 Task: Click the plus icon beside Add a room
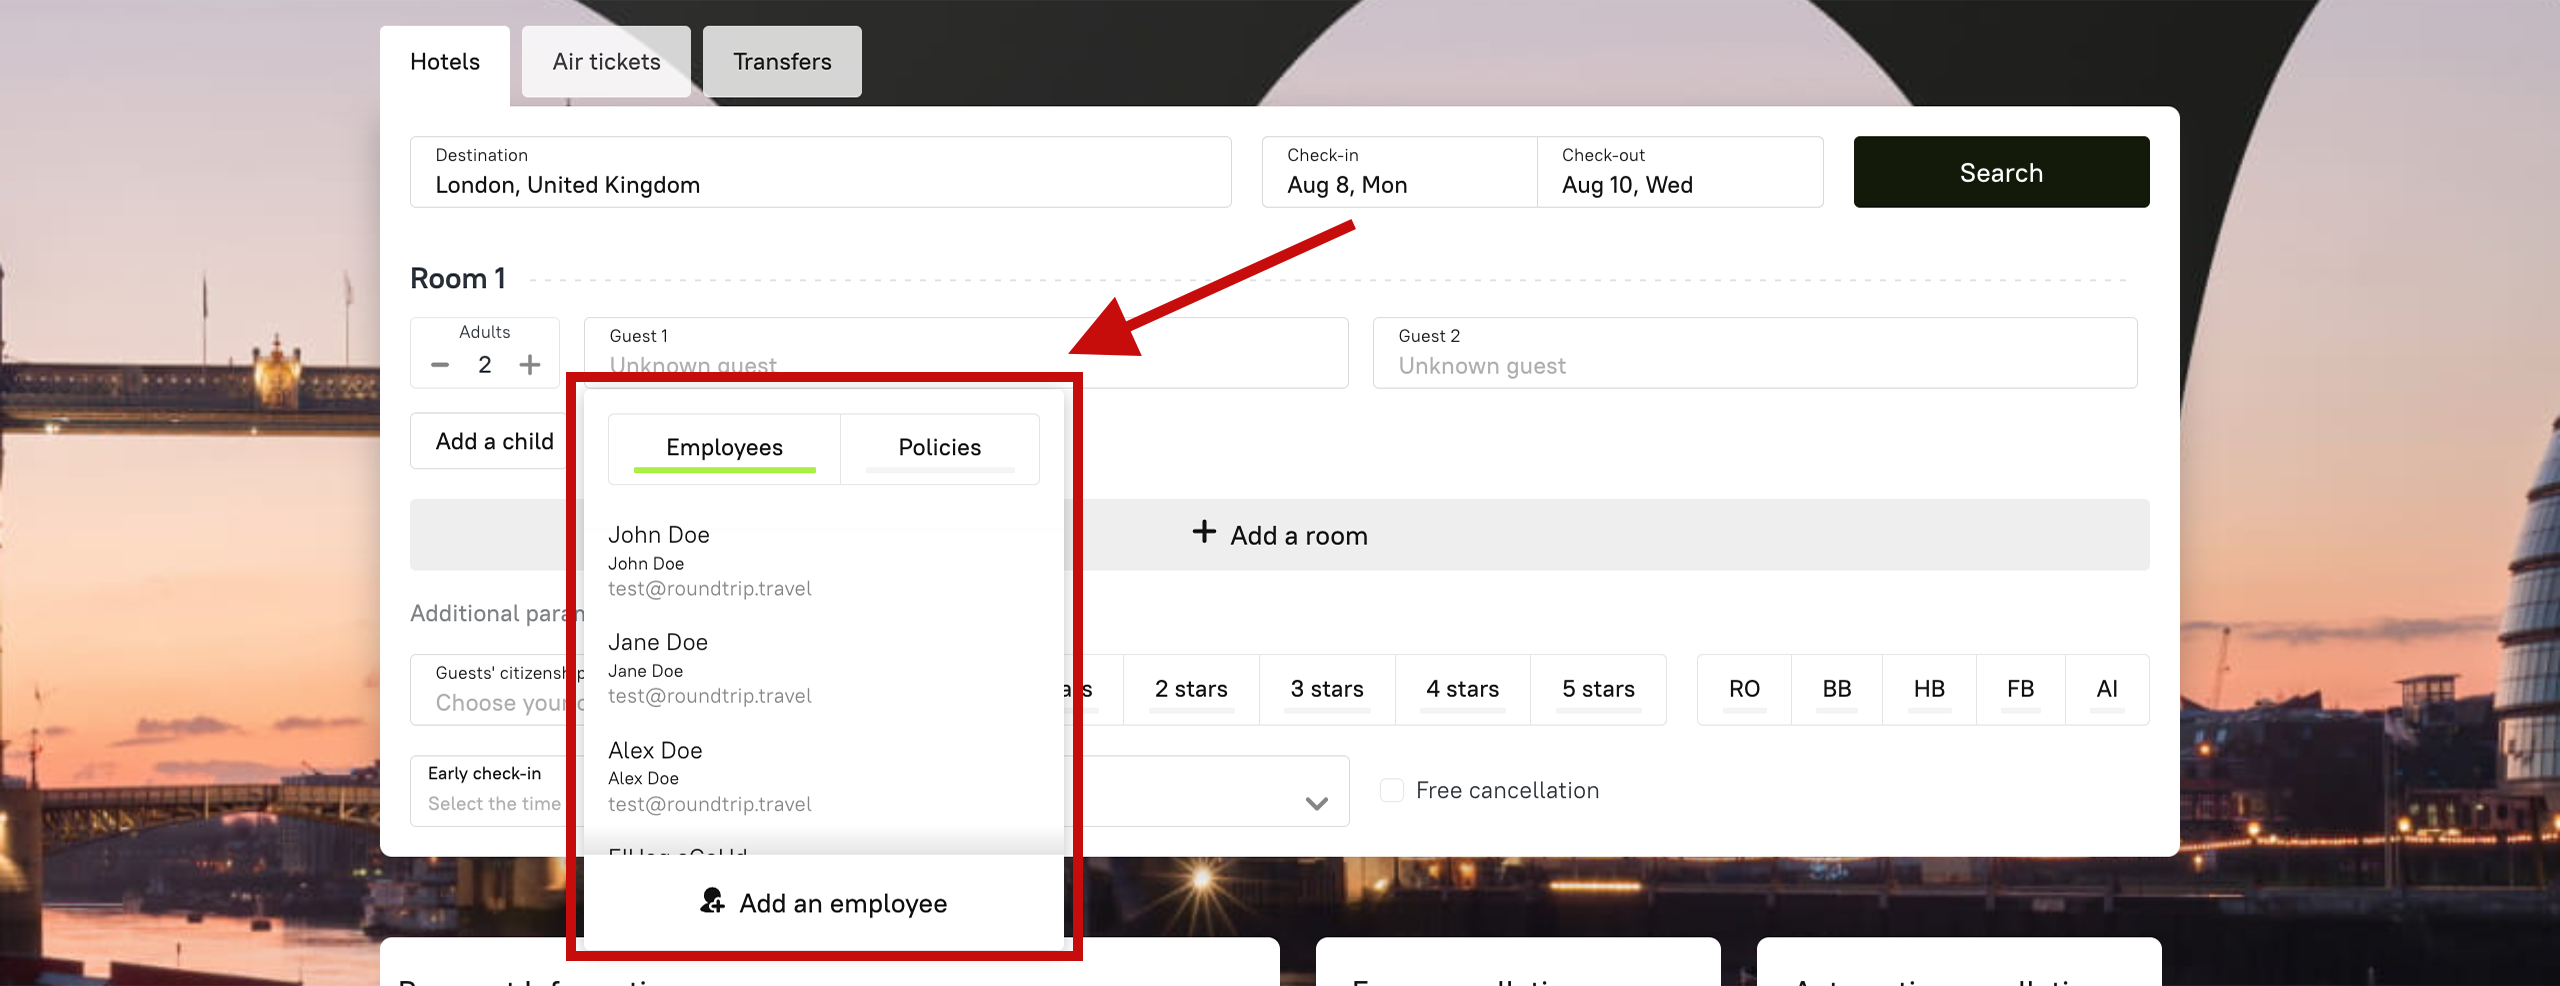pyautogui.click(x=1204, y=532)
